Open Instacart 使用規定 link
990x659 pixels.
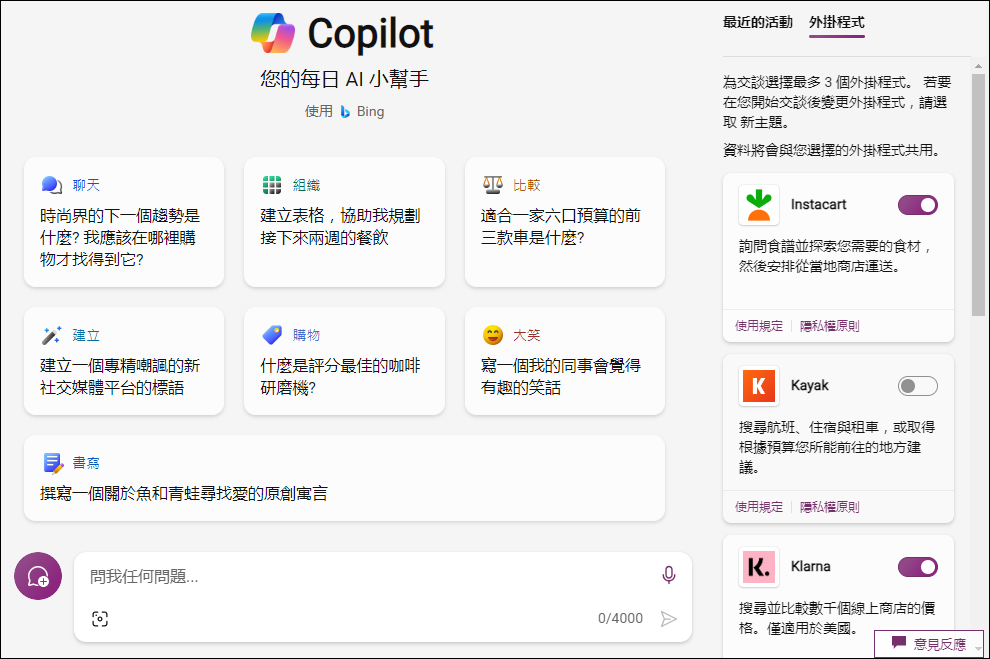tap(759, 326)
